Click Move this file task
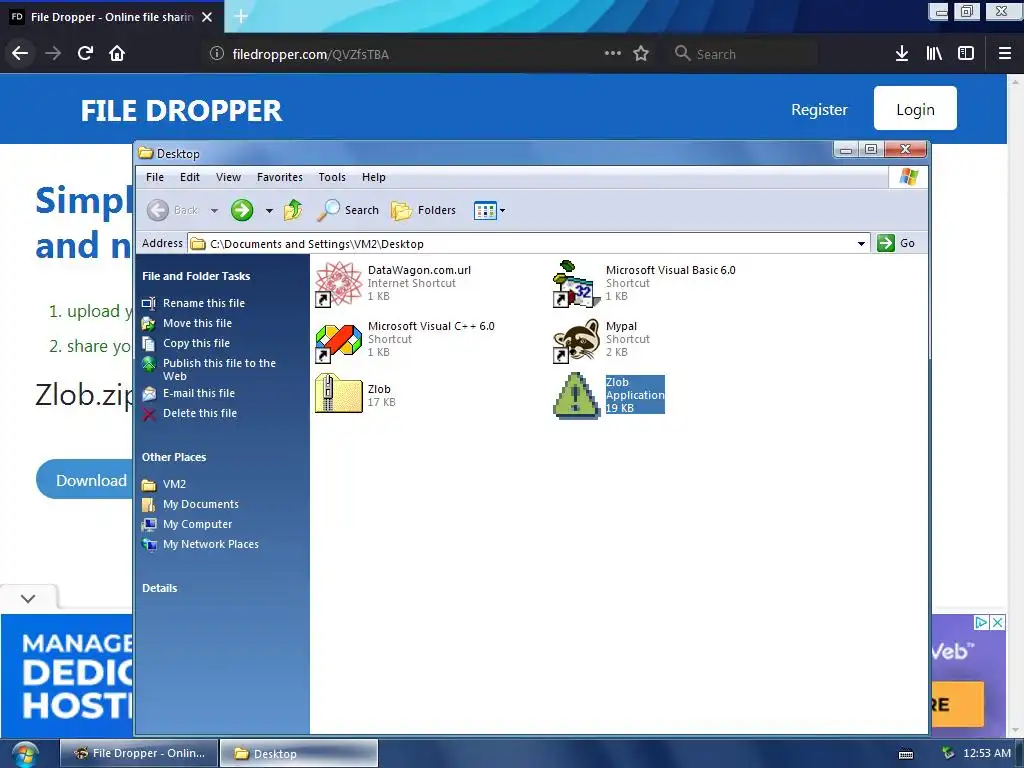1024x768 pixels. click(x=197, y=323)
